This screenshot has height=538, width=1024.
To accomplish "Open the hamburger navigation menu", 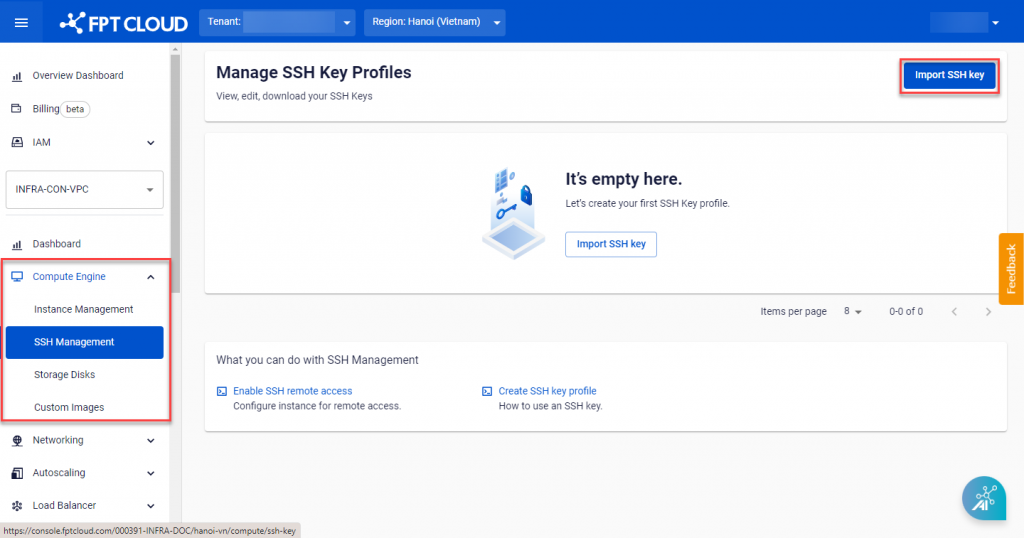I will tap(21, 22).
